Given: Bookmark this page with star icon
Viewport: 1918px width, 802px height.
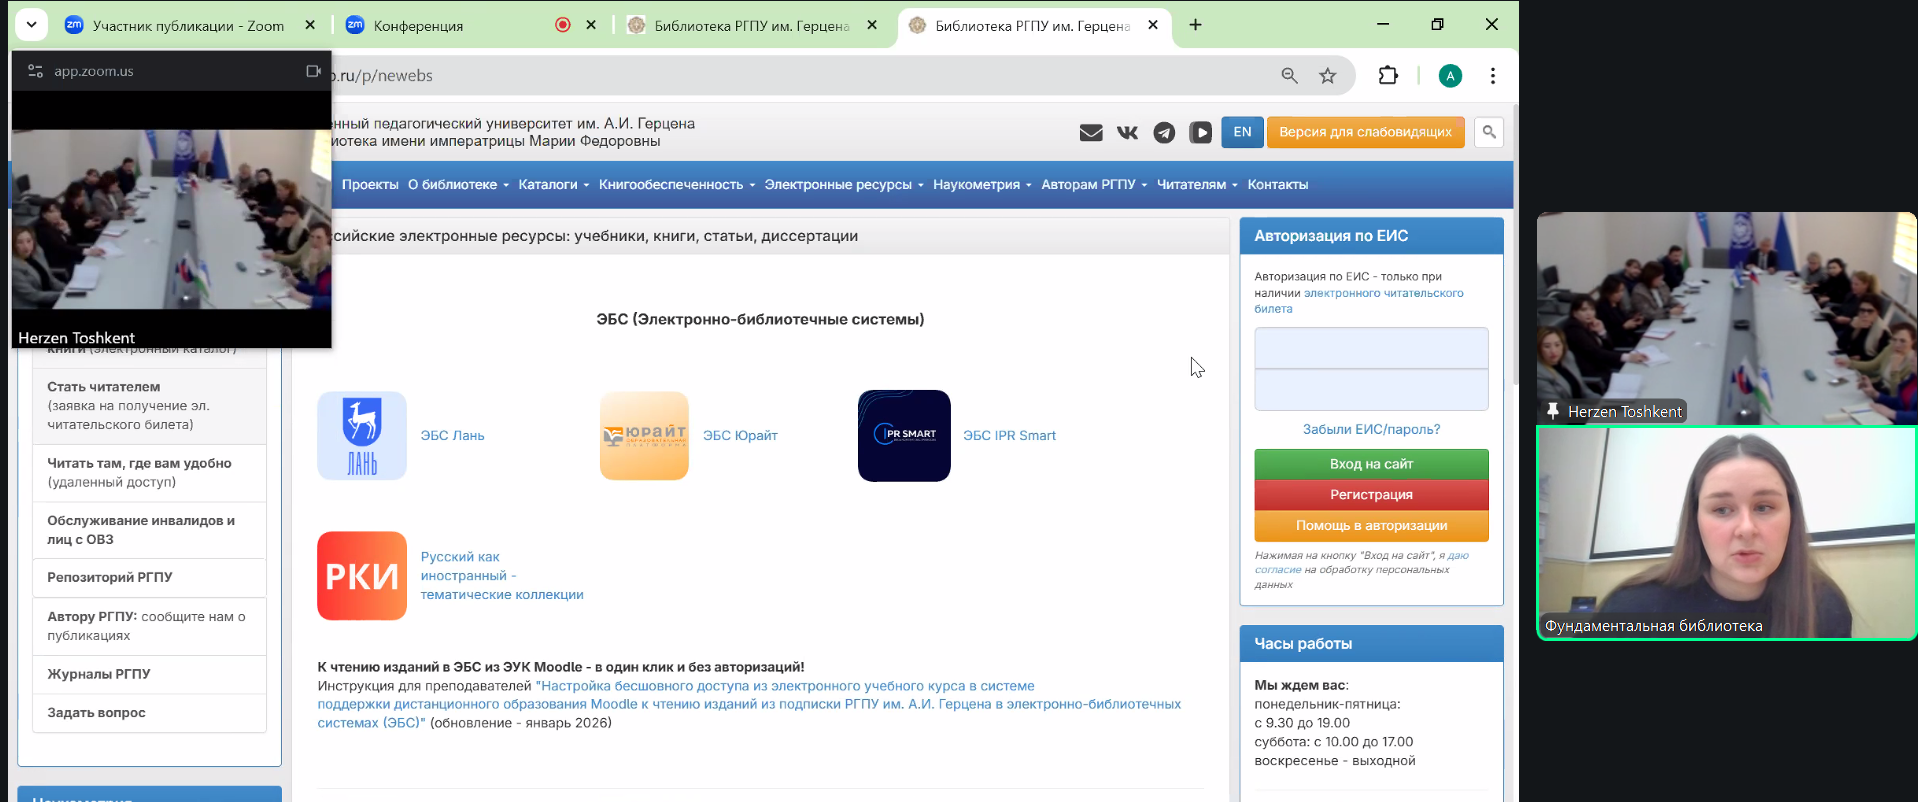Looking at the screenshot, I should (1327, 76).
